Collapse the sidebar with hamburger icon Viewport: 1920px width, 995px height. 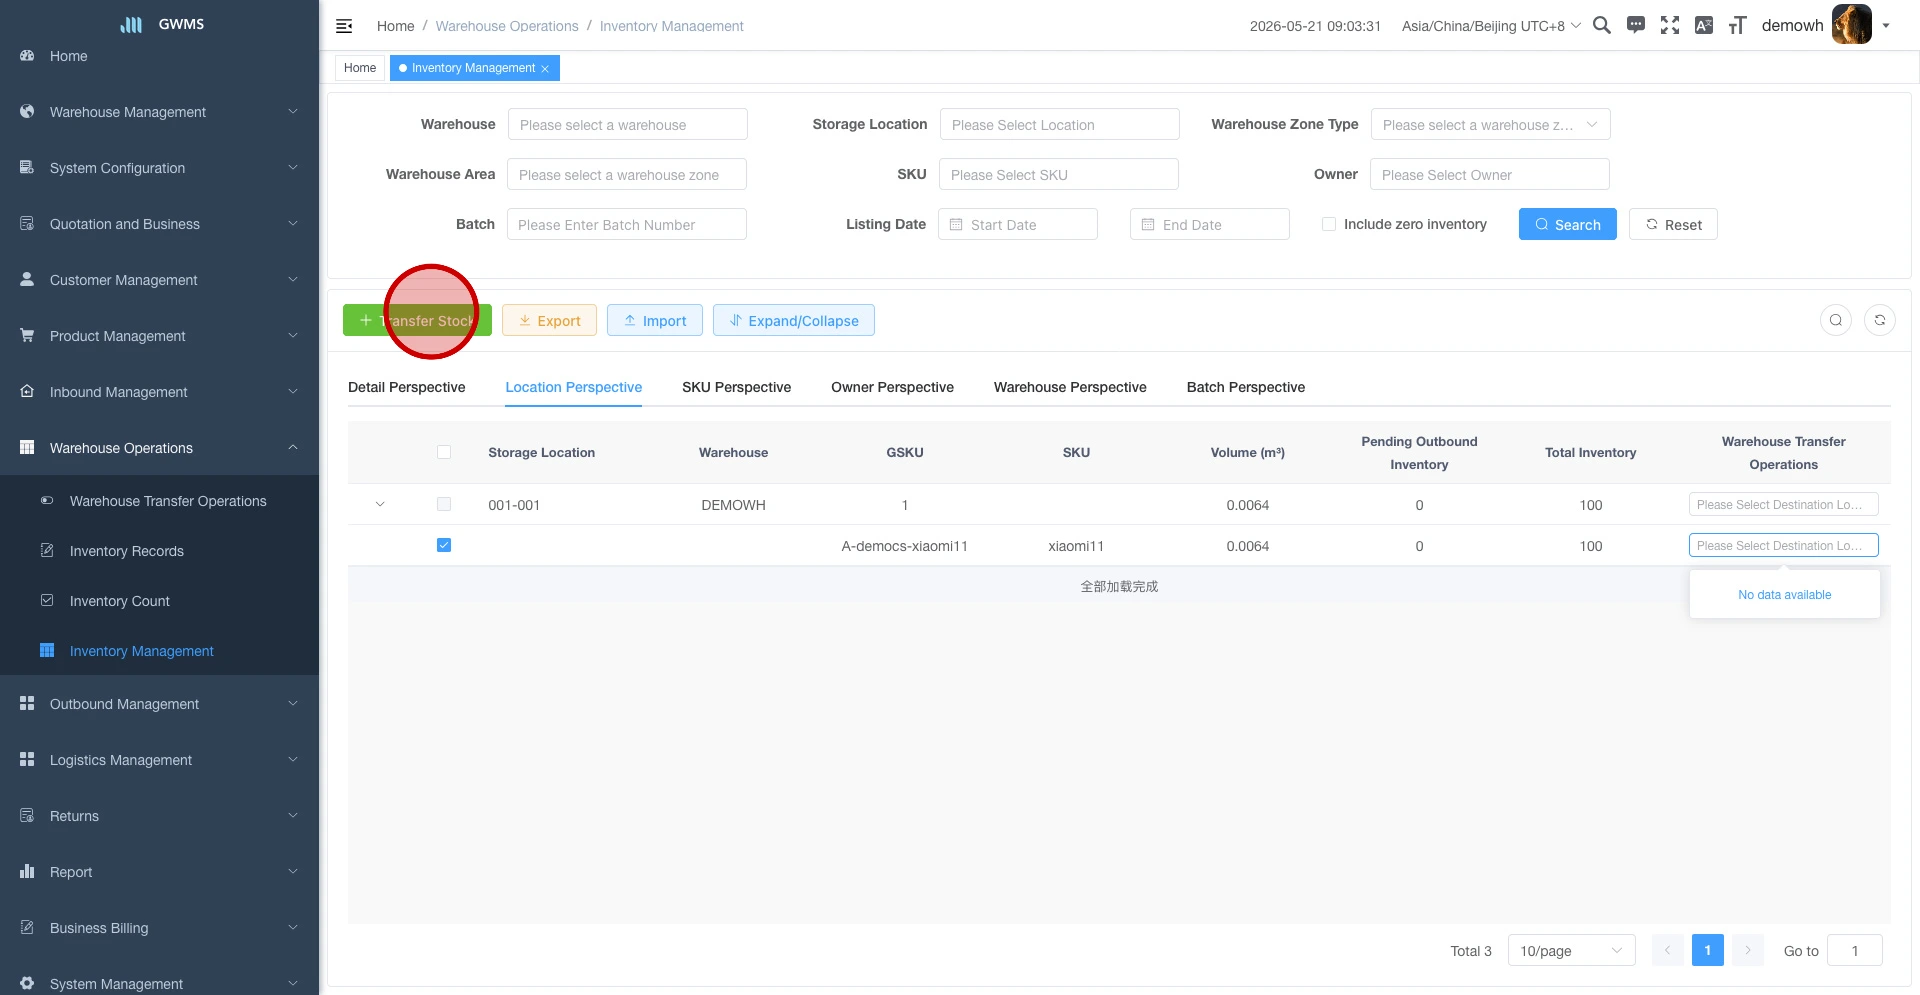pos(344,26)
